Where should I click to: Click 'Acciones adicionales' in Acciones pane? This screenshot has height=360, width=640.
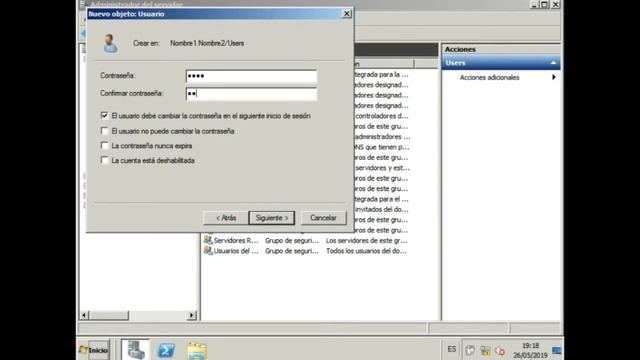(x=489, y=77)
